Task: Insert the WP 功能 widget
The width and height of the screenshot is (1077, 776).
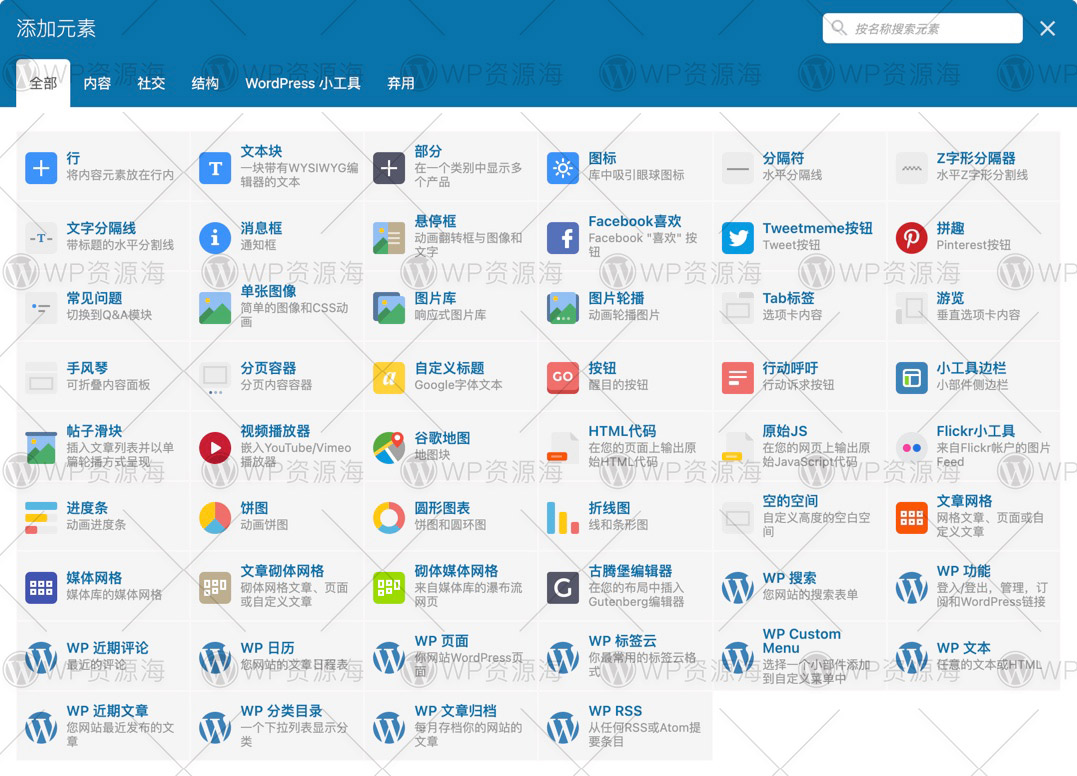Action: click(974, 586)
